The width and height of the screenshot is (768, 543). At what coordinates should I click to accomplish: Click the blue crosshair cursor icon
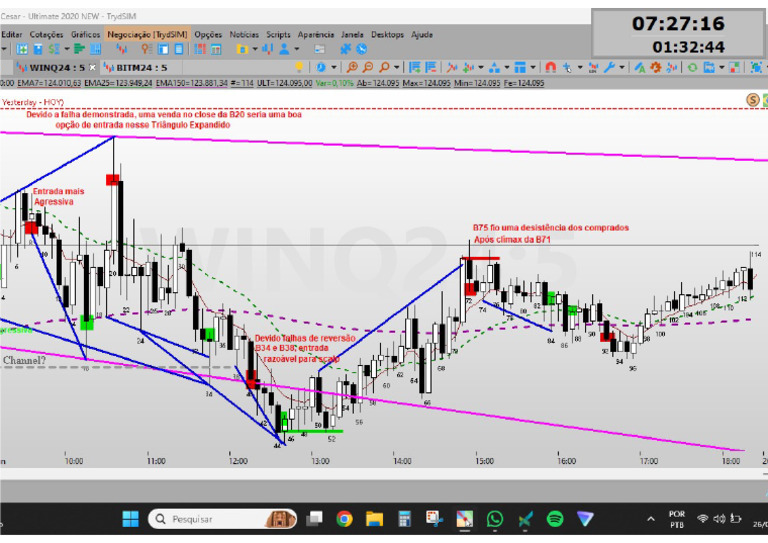567,67
